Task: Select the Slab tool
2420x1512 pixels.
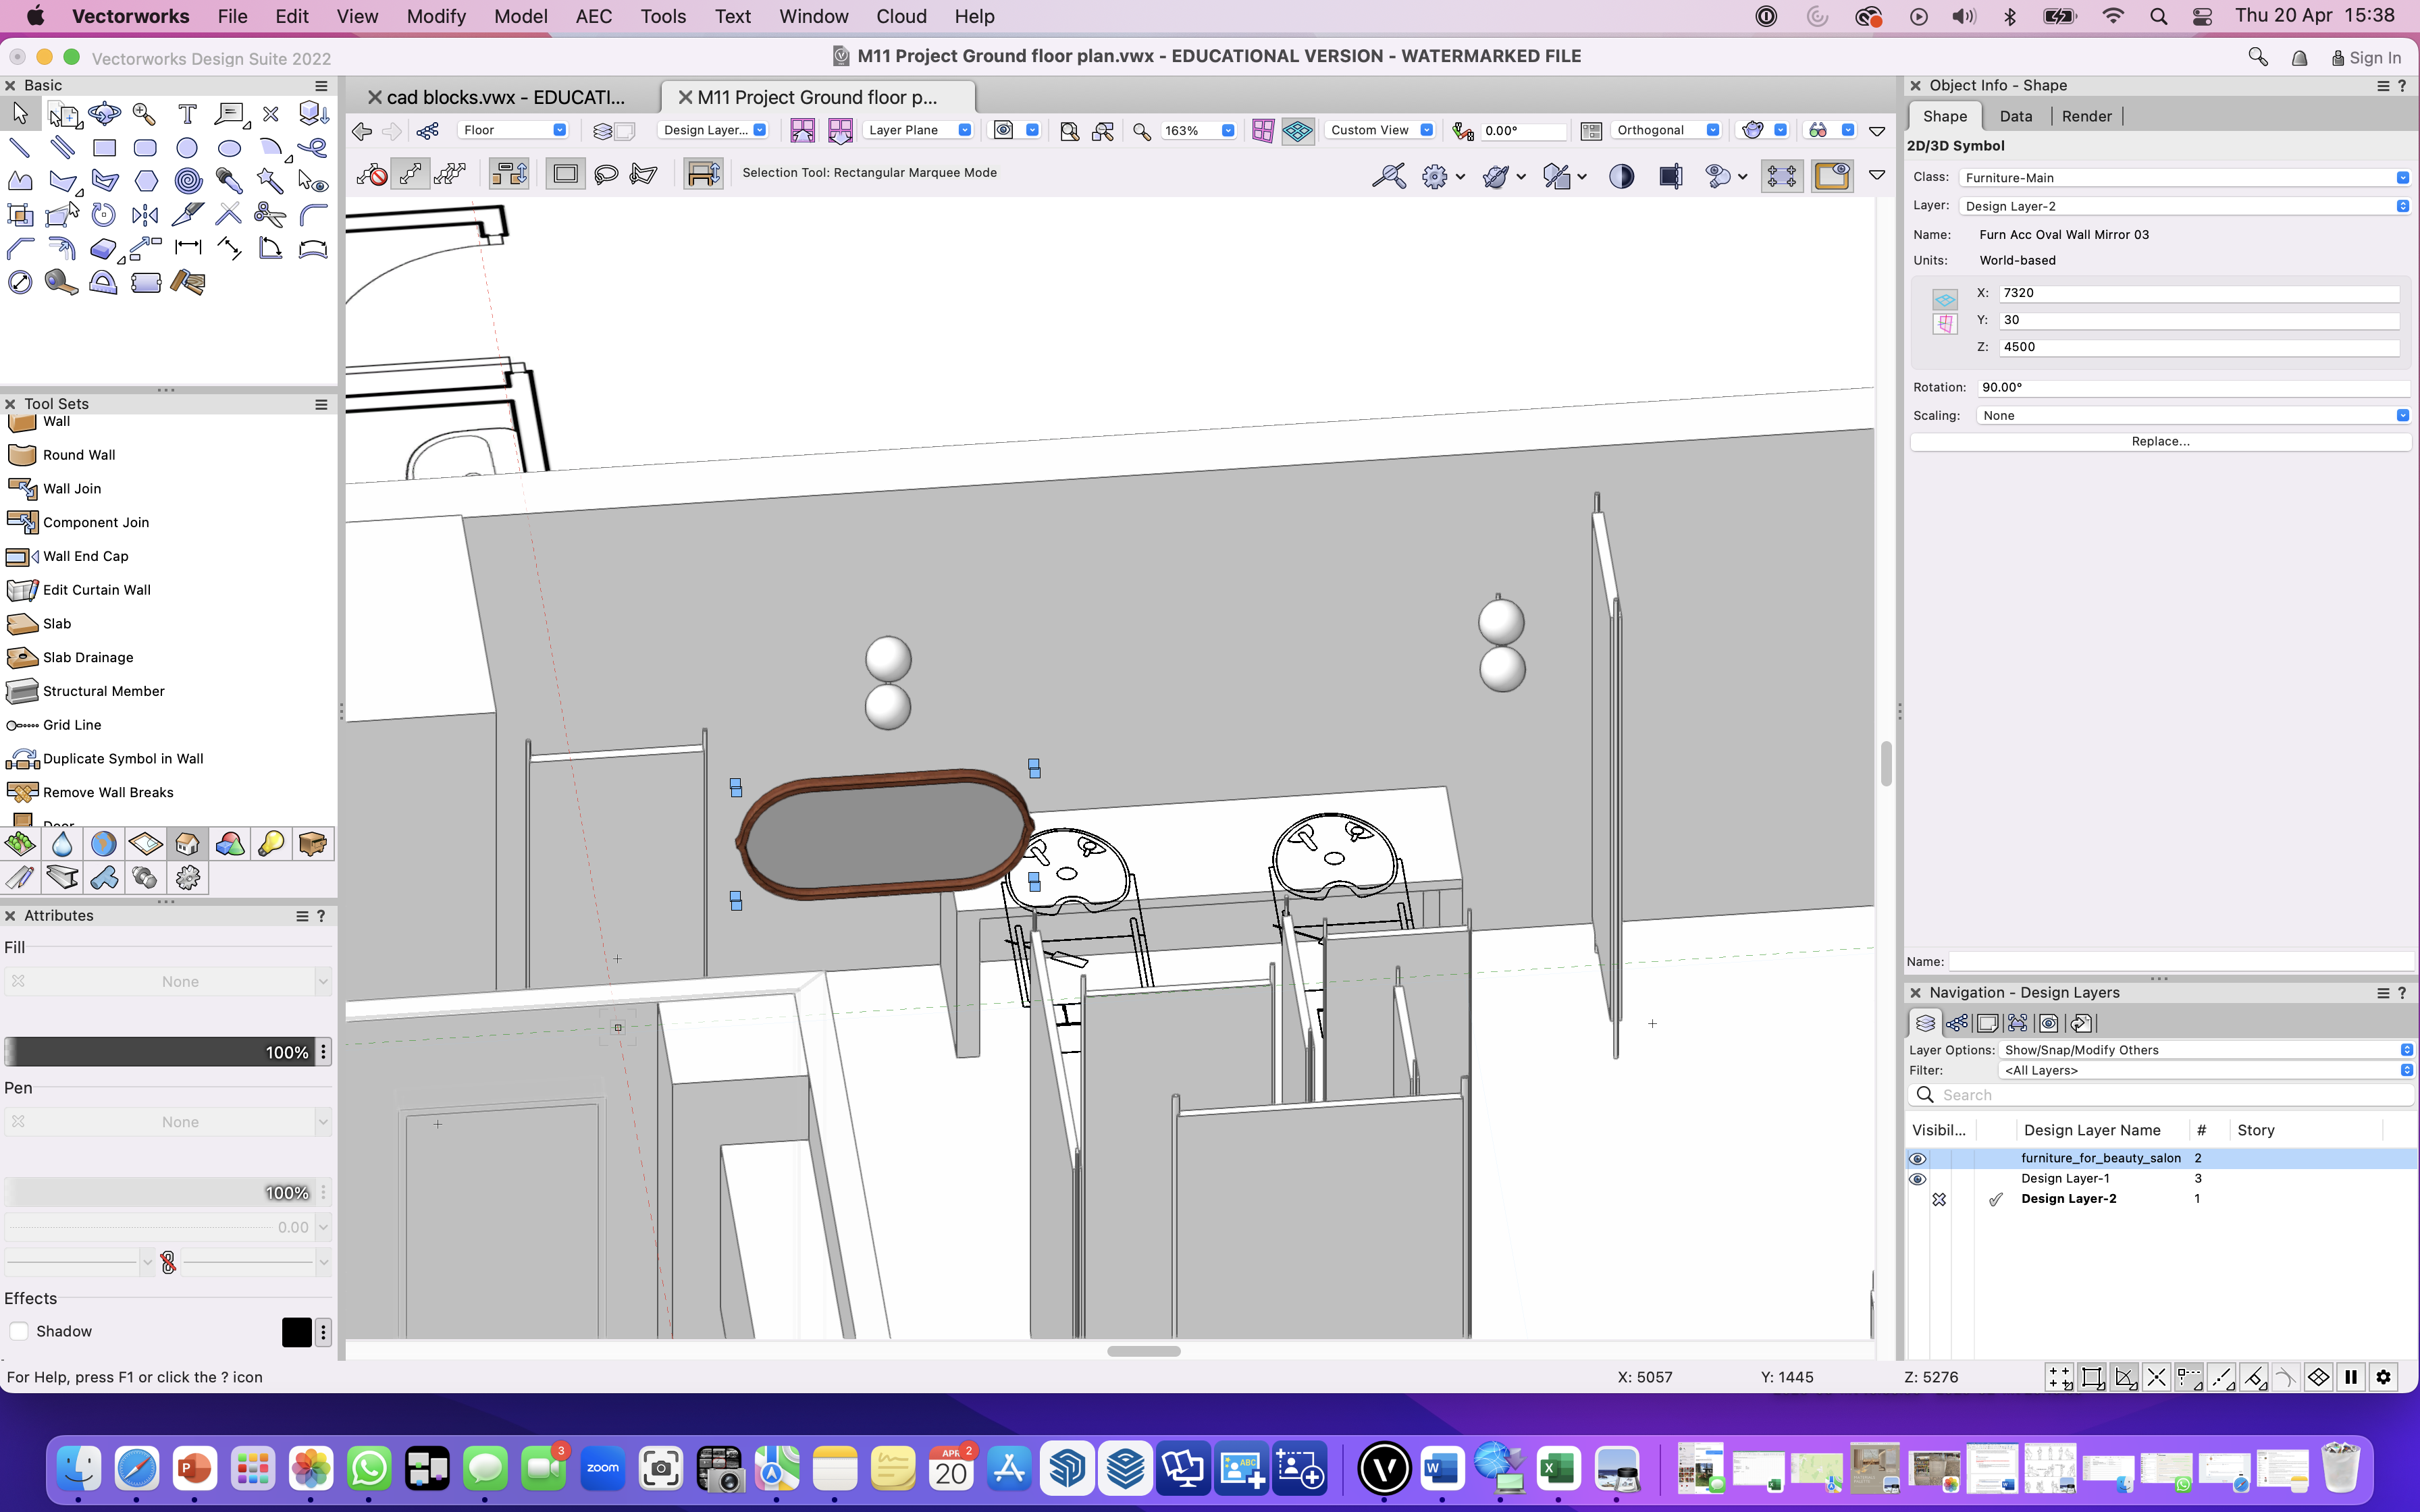Action: point(56,623)
